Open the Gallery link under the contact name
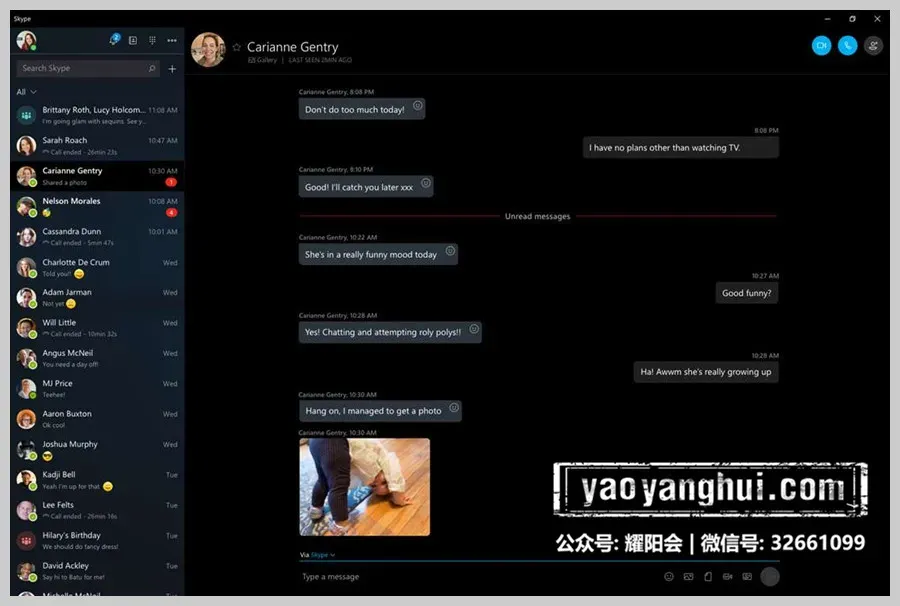 tap(262, 60)
